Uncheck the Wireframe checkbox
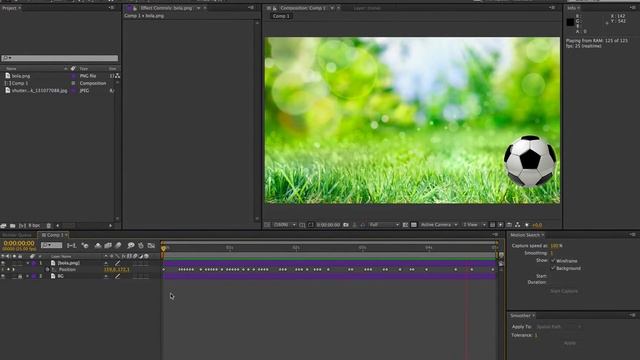 (553, 260)
